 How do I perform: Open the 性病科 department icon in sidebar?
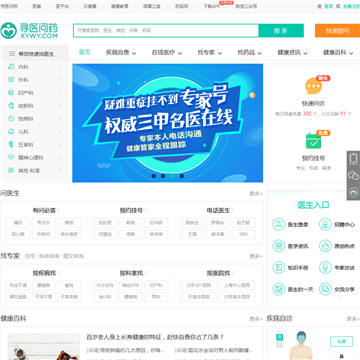pos(11,118)
